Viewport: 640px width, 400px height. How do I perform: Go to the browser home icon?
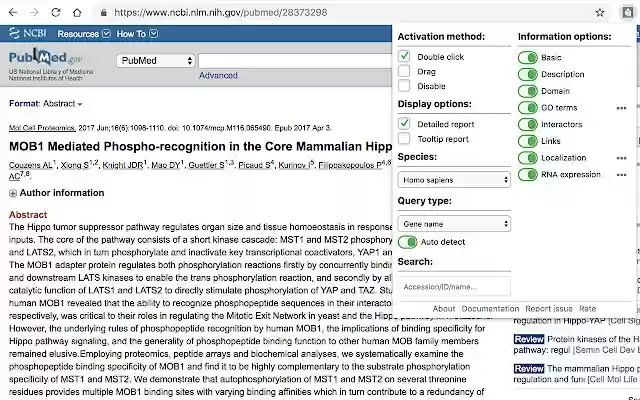[x=77, y=13]
